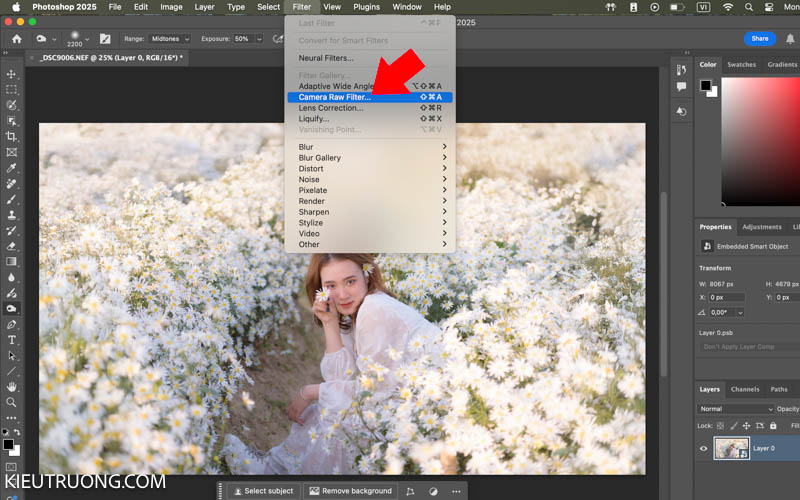Click the foreground color swatch in toolbar
The image size is (800, 500).
8,444
